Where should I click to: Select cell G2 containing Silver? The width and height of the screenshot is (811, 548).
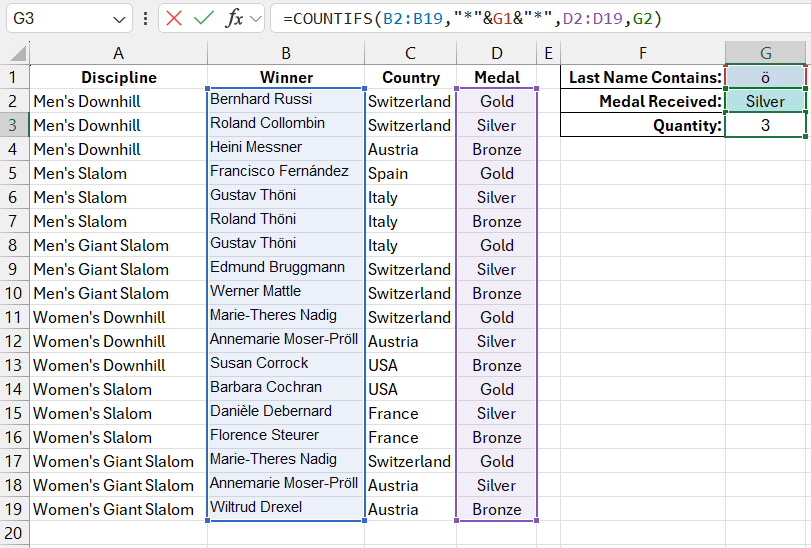[x=765, y=101]
